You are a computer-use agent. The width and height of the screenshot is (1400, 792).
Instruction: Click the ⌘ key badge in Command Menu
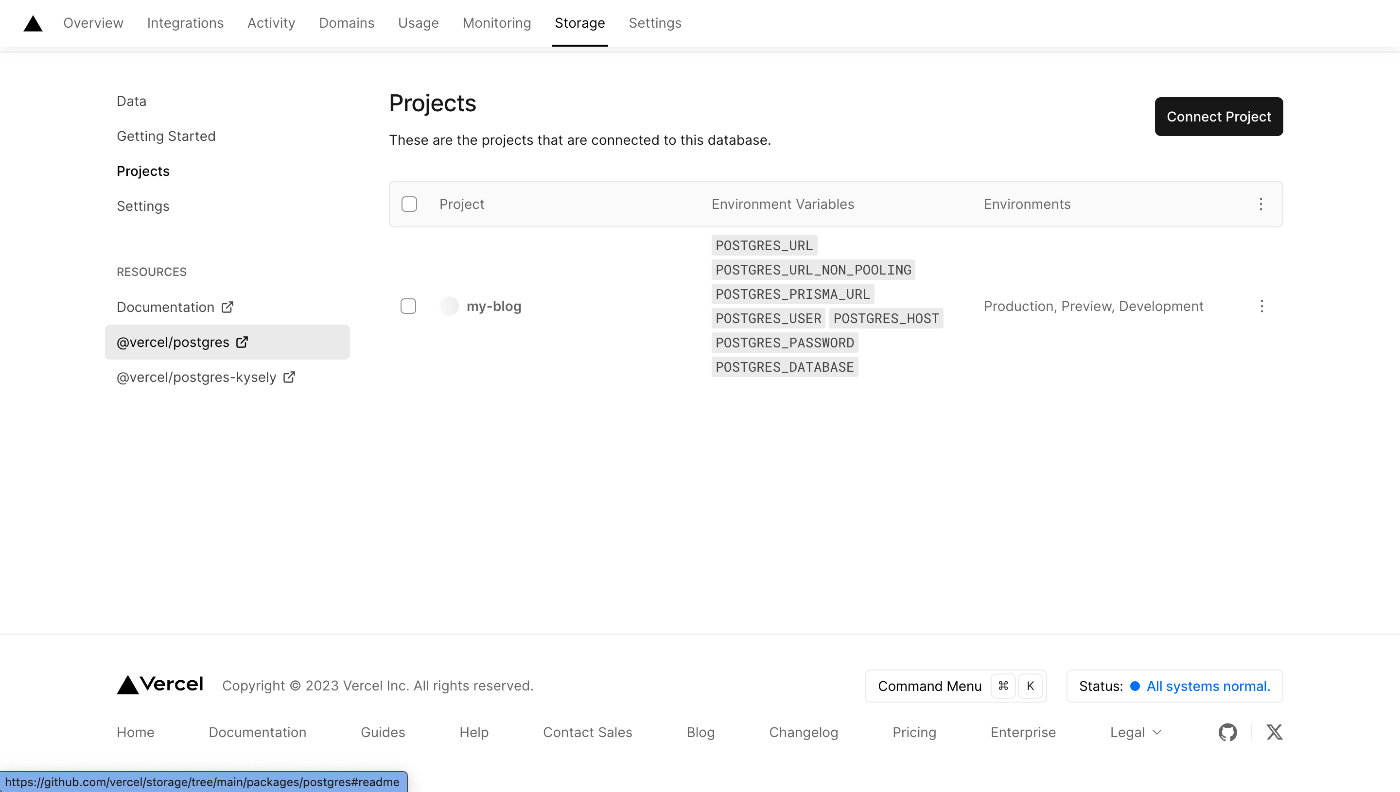pos(1003,686)
